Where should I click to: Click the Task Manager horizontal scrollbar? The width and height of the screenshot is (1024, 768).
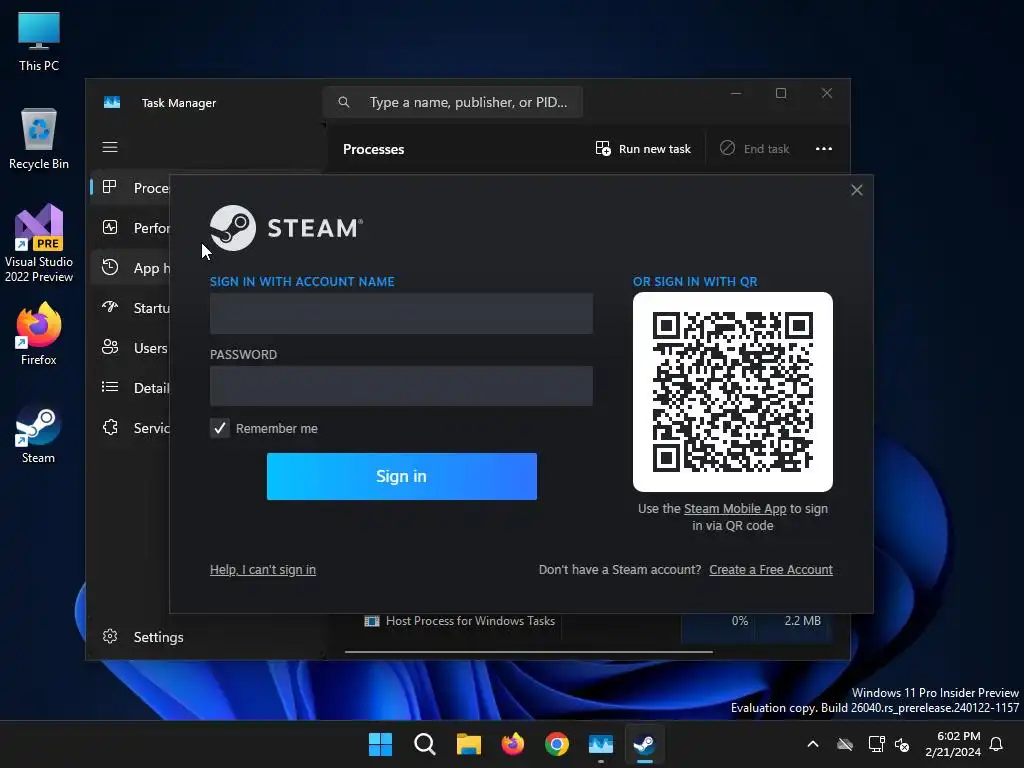tap(528, 651)
